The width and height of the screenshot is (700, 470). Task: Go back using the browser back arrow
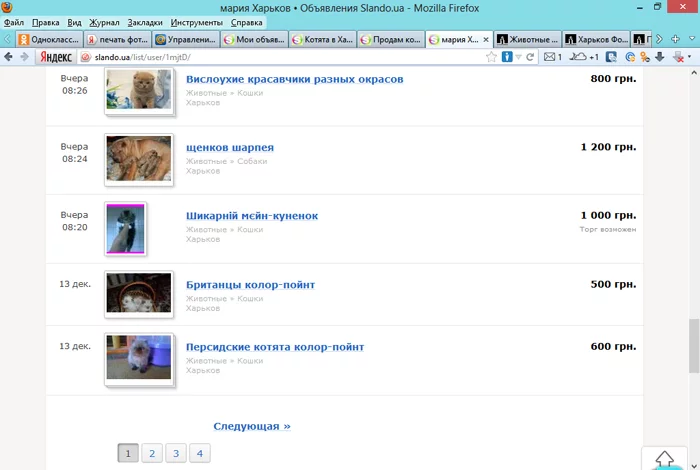pos(8,57)
